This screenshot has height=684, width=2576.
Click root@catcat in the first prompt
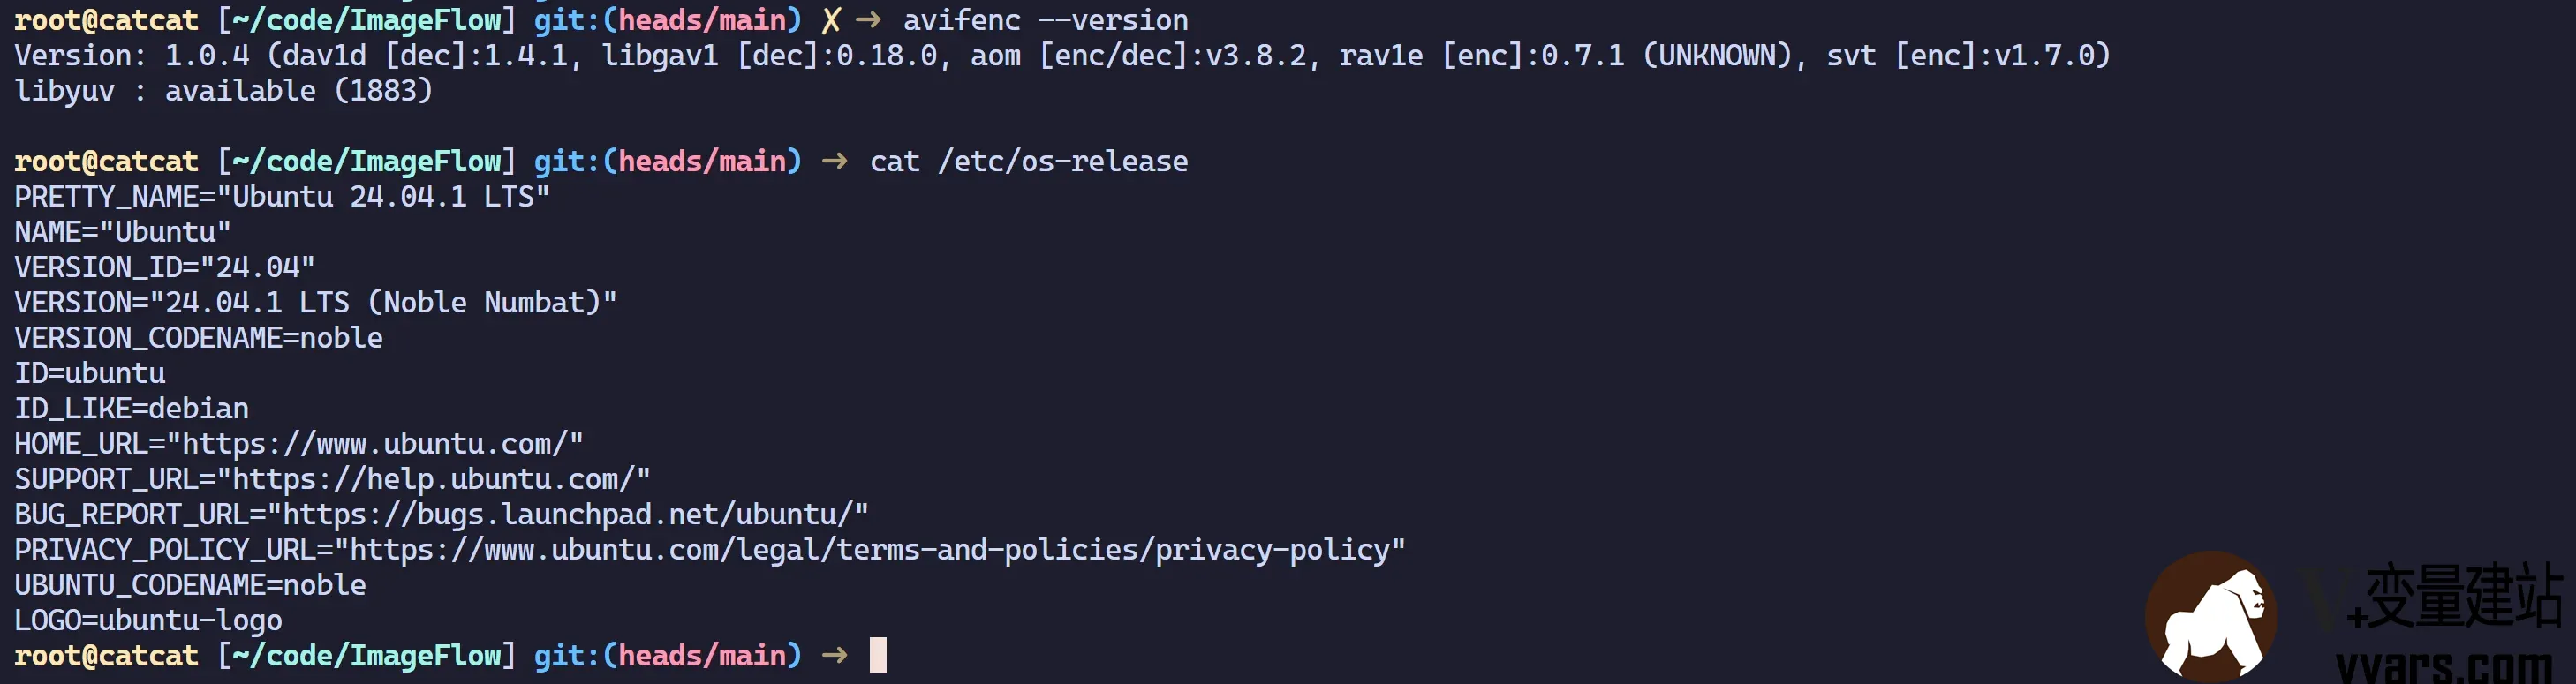click(x=106, y=20)
